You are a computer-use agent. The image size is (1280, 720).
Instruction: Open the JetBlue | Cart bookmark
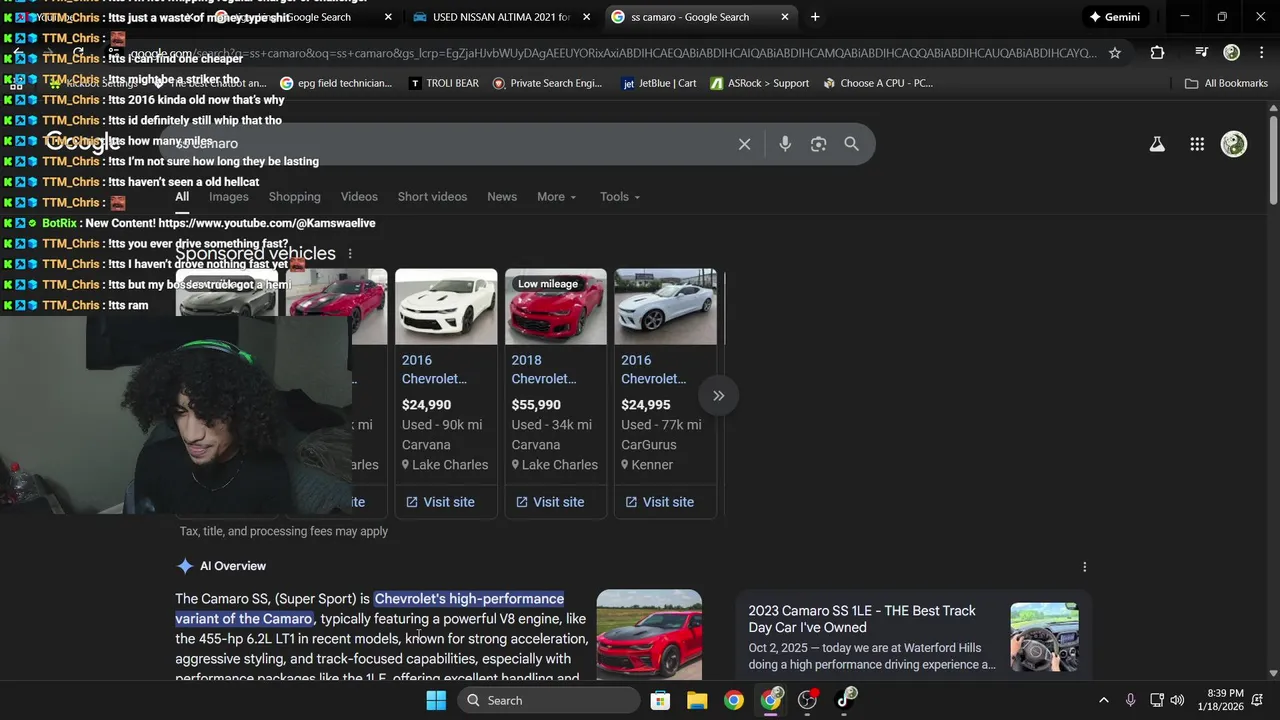(x=659, y=83)
